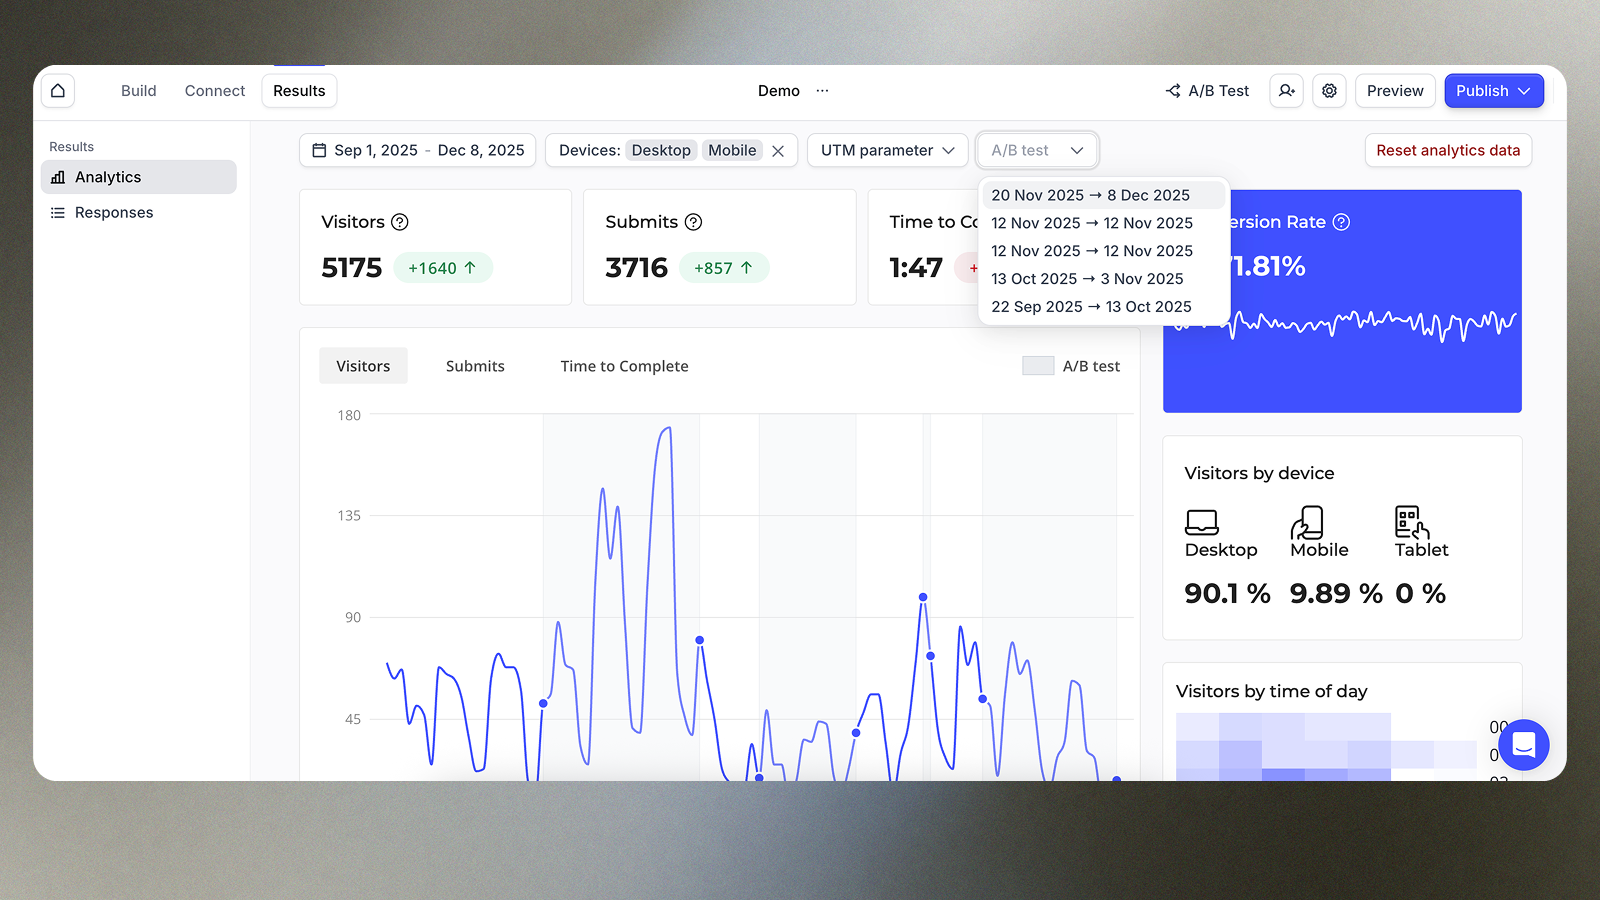Click the invite collaborators person icon

(x=1286, y=90)
